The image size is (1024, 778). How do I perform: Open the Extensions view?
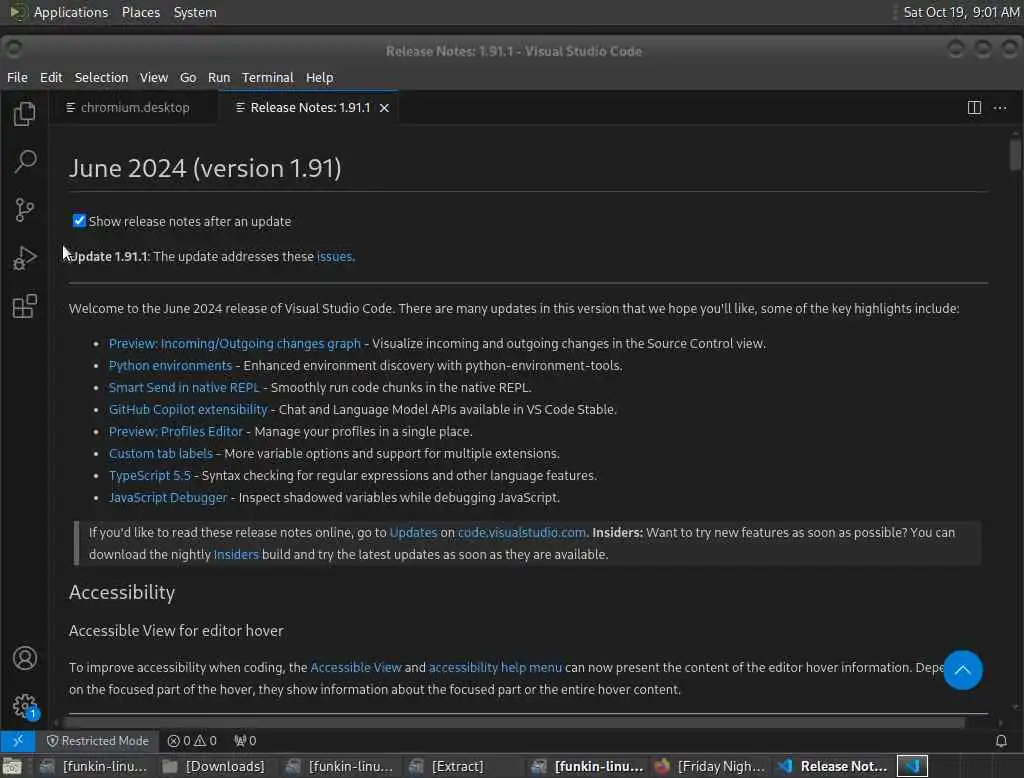[24, 306]
